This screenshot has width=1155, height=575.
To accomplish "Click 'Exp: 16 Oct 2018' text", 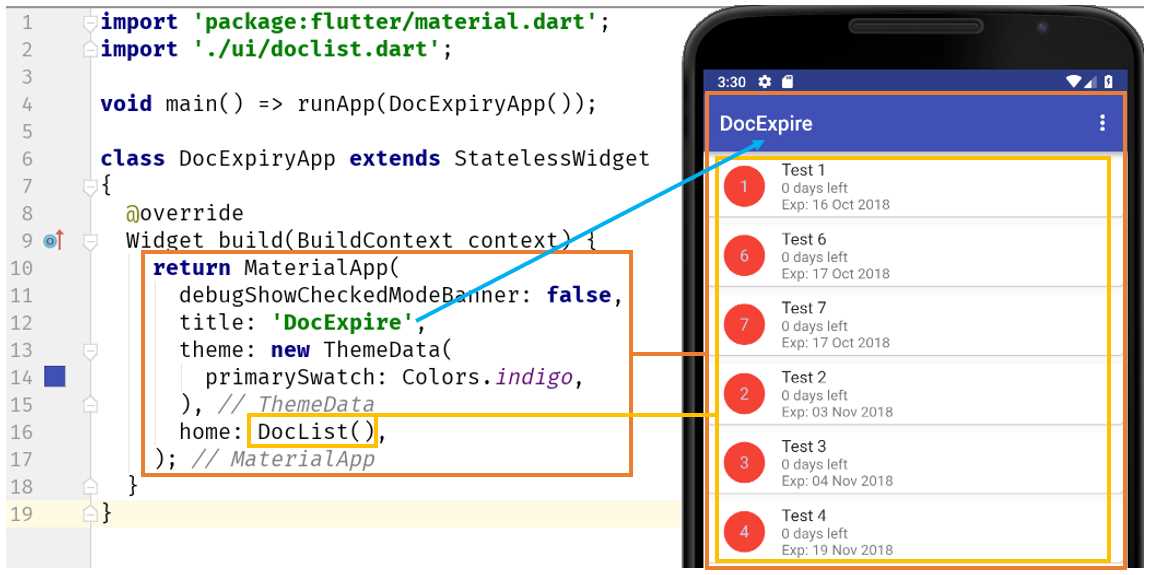I will pos(835,205).
